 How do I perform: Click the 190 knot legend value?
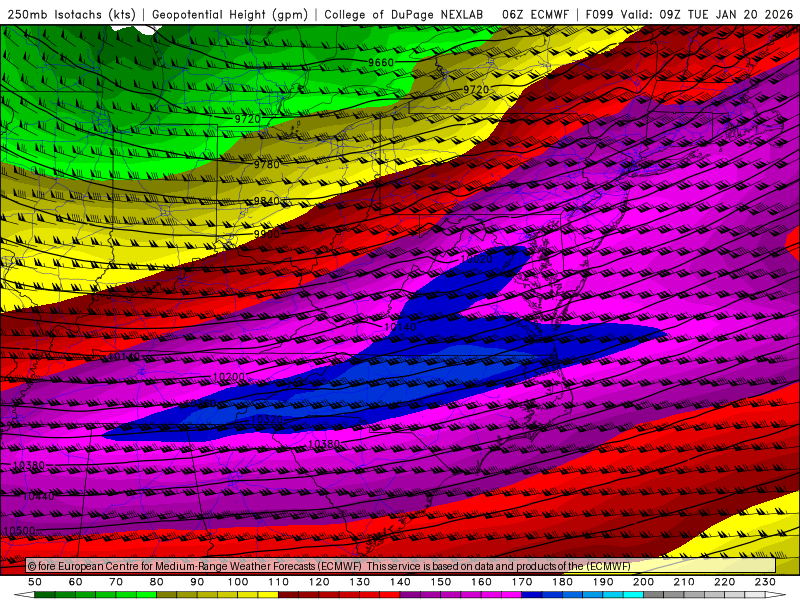pyautogui.click(x=603, y=582)
